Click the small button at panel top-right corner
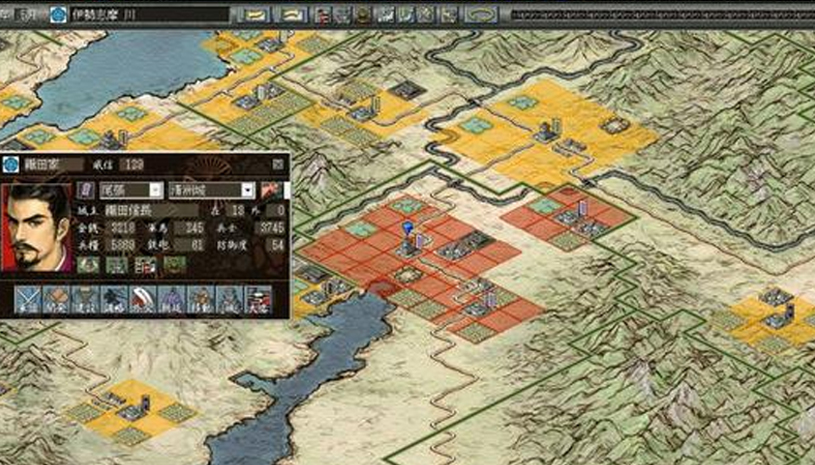The image size is (815, 465). point(277,163)
